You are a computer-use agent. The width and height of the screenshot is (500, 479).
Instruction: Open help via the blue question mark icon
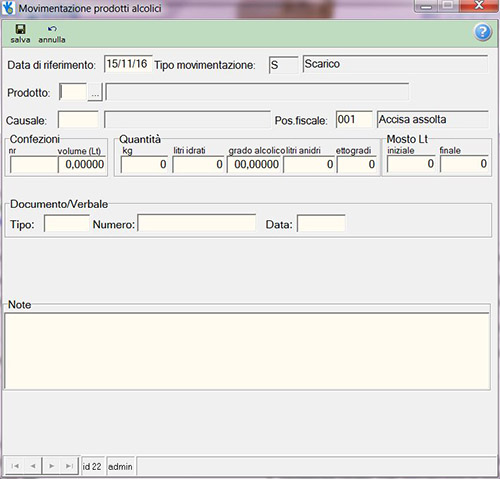click(483, 32)
